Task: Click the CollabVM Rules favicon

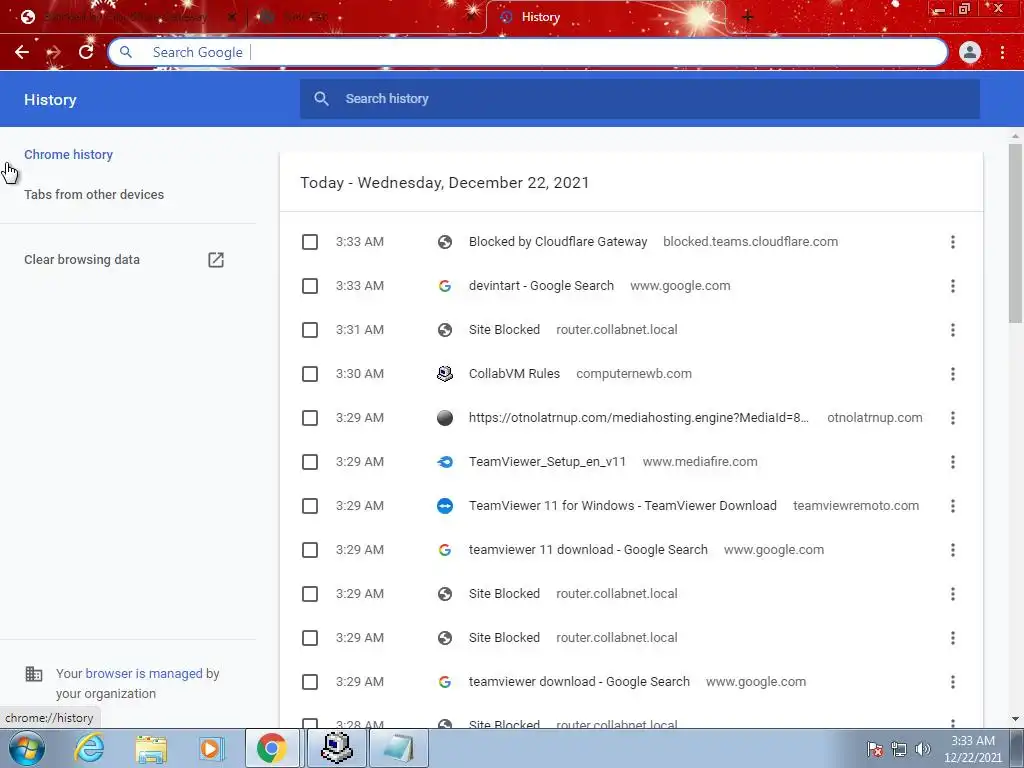Action: pos(445,374)
